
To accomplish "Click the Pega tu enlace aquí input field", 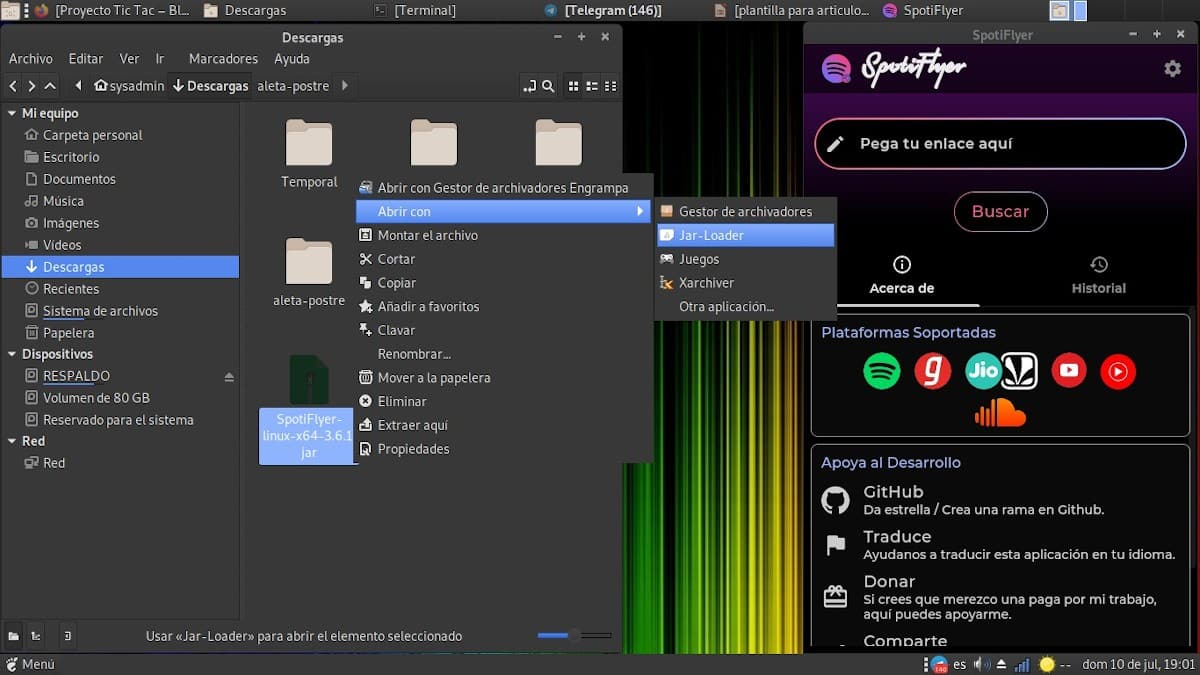I will [x=999, y=143].
